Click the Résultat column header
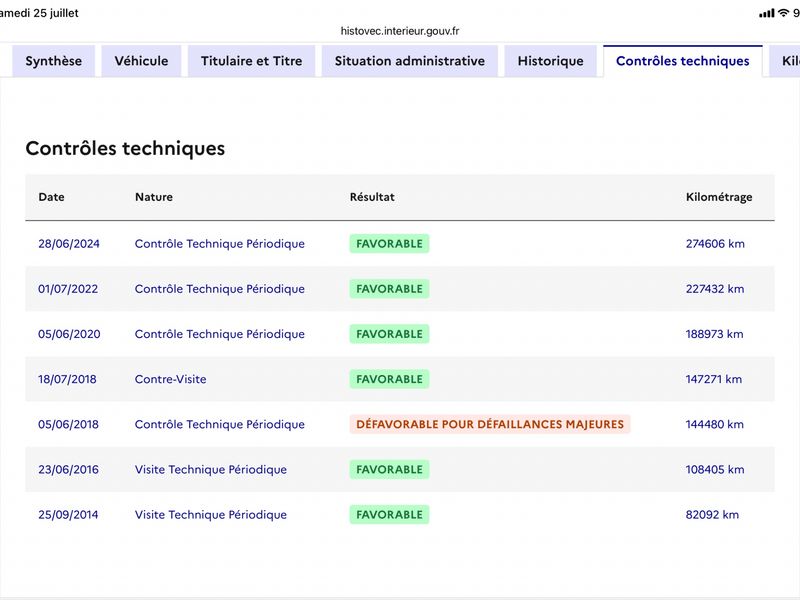 point(372,197)
